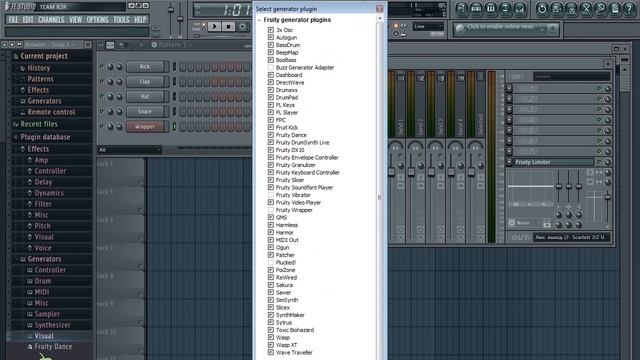Click the help question mark icon
Screen dimensions: 640x360
629,9
